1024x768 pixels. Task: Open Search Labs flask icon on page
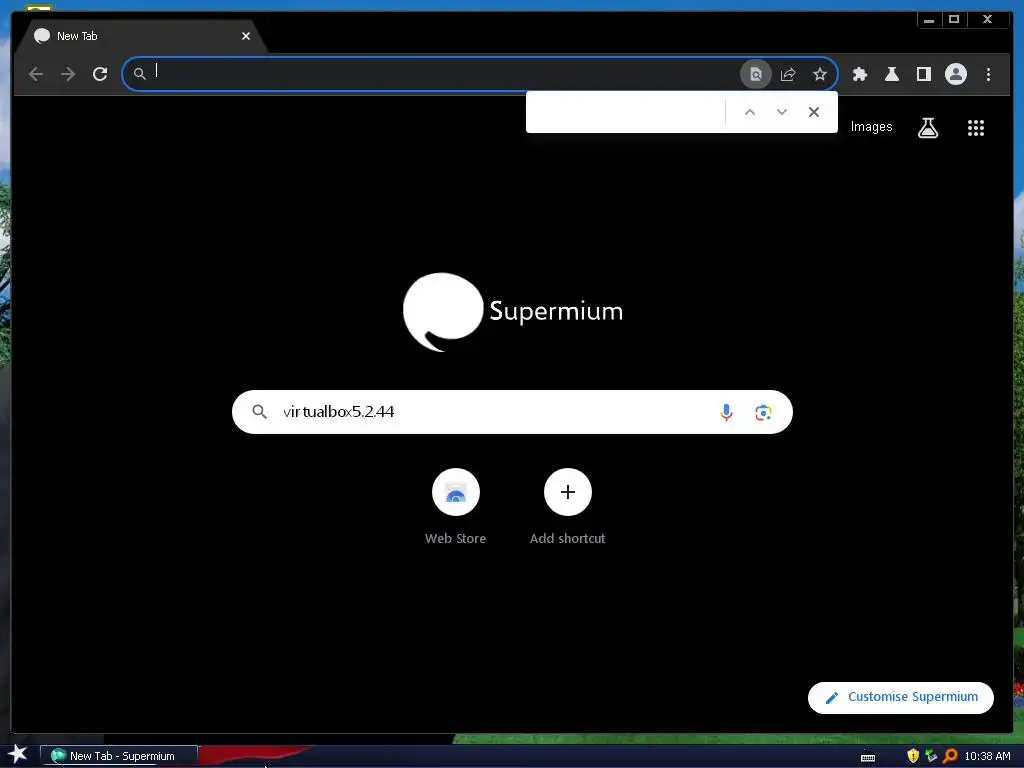click(928, 128)
